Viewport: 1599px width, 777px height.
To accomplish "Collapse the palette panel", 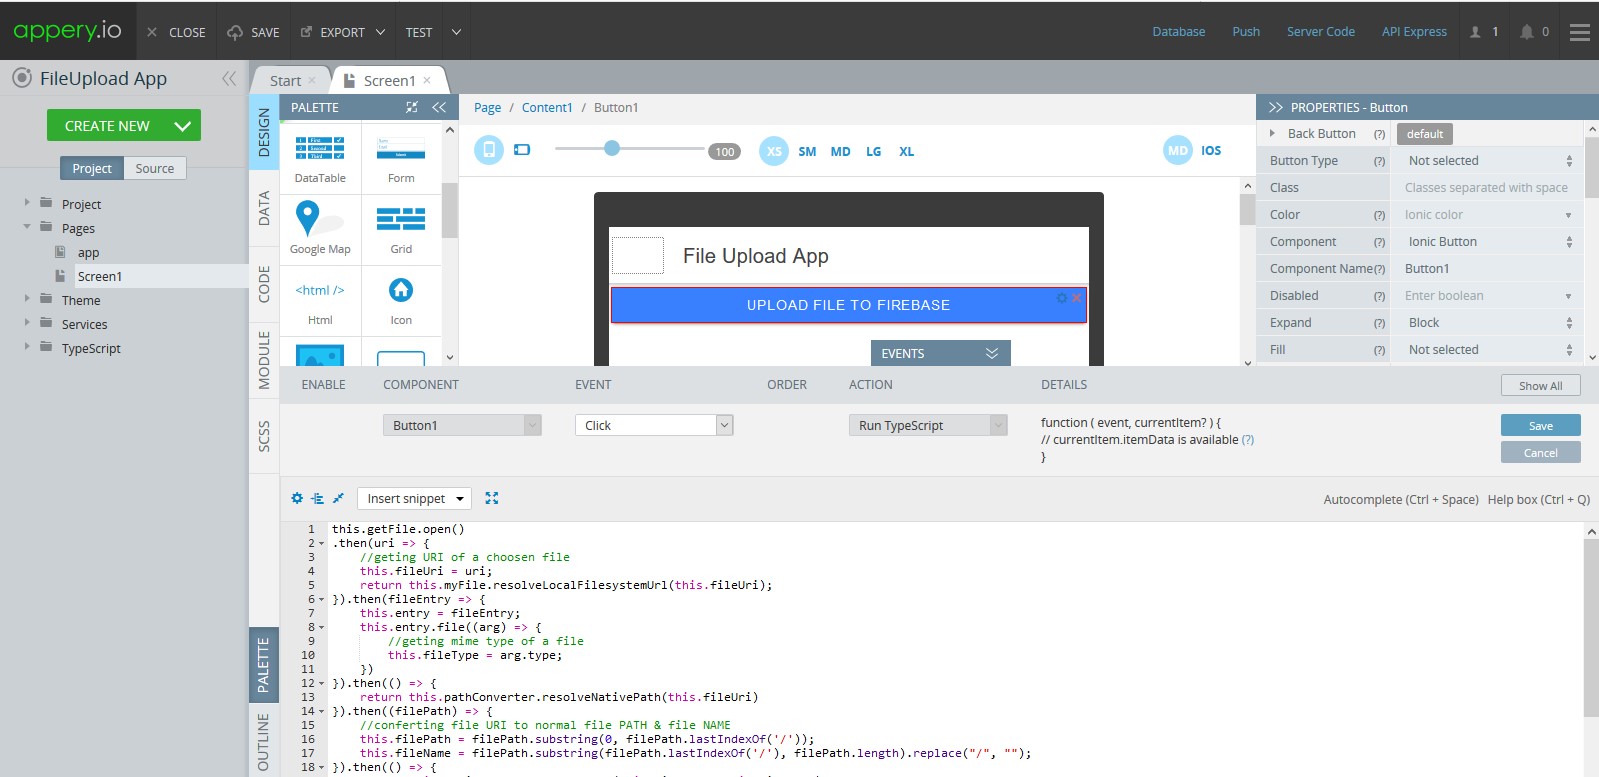I will [439, 107].
